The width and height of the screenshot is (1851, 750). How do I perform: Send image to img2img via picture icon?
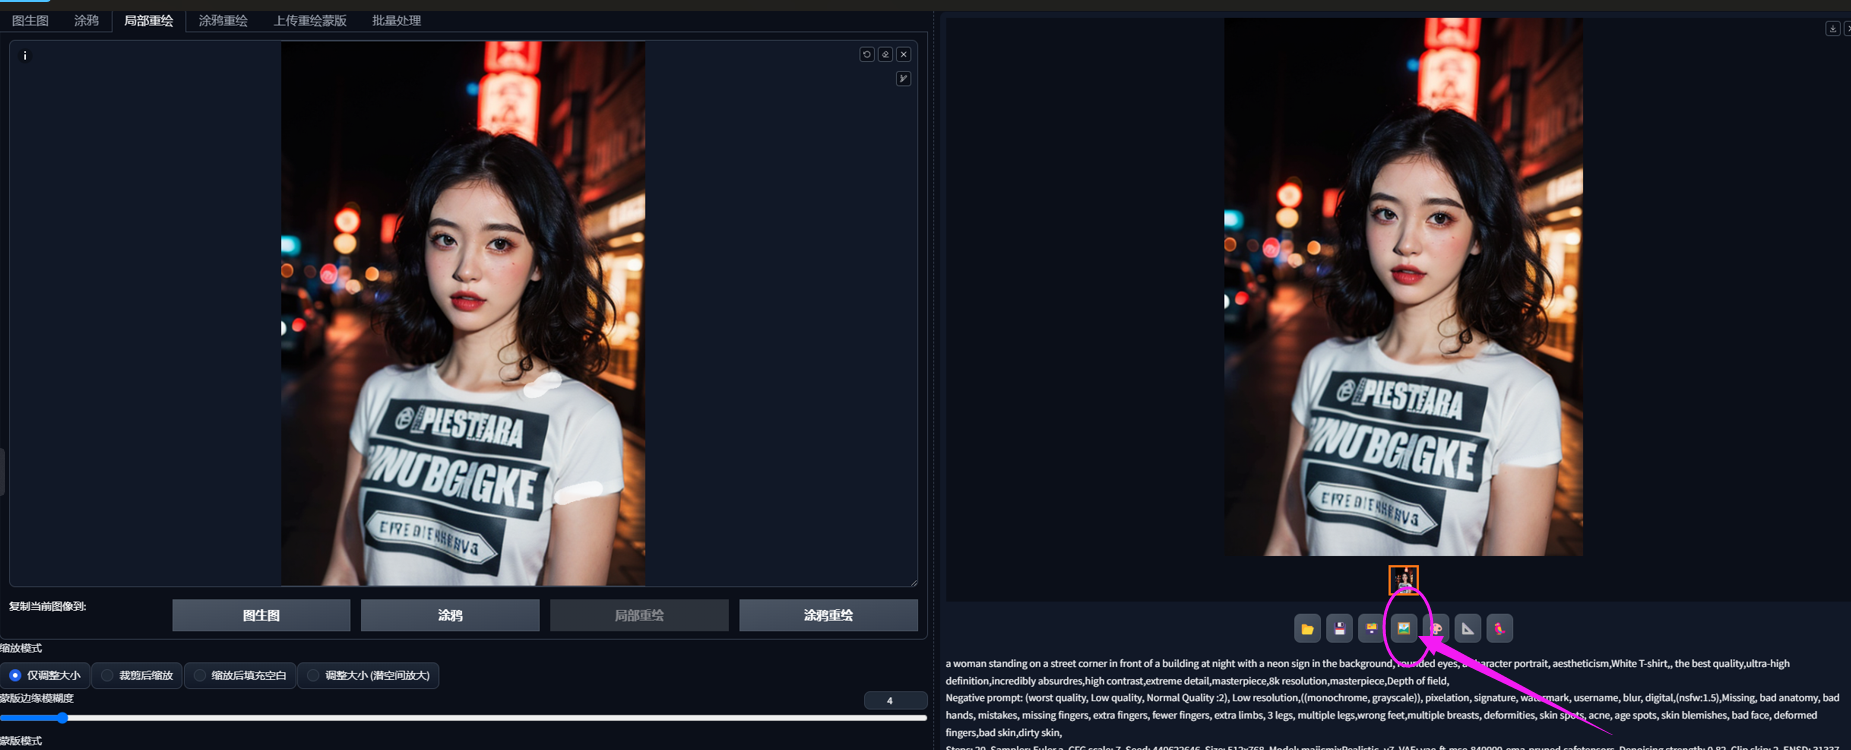[1403, 628]
